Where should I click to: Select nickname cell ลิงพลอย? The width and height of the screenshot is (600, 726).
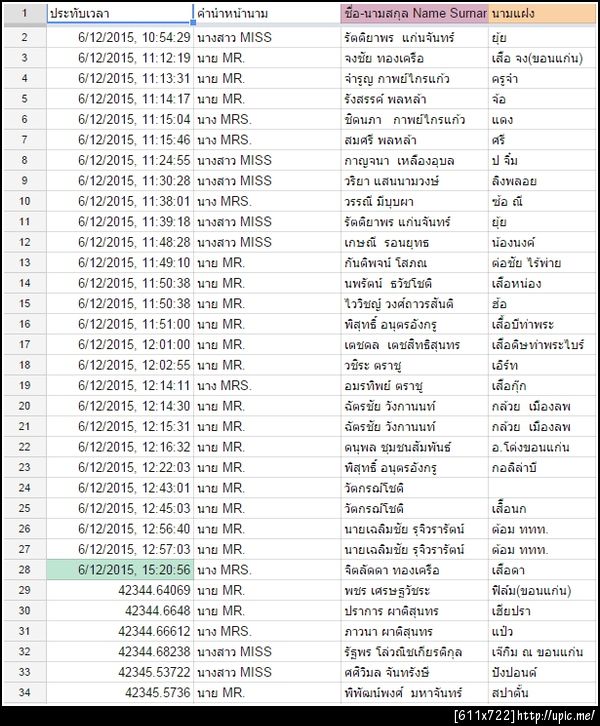point(542,181)
